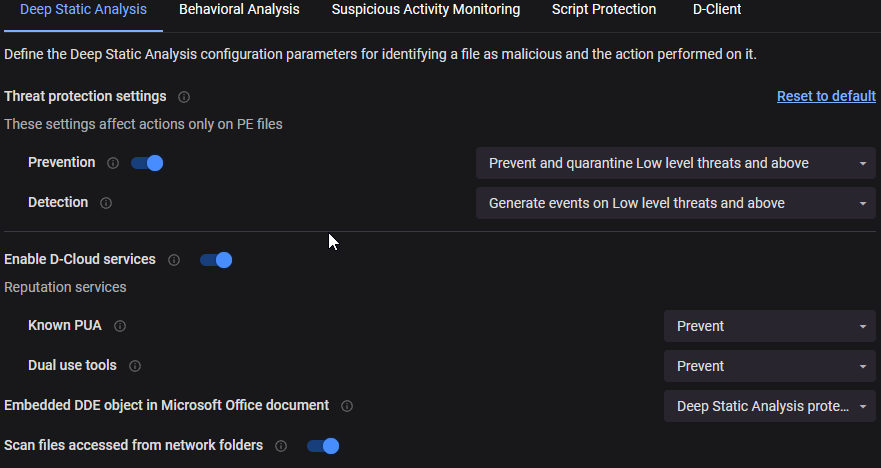
Task: Click info icon for Scan files from network folders
Action: 281,446
